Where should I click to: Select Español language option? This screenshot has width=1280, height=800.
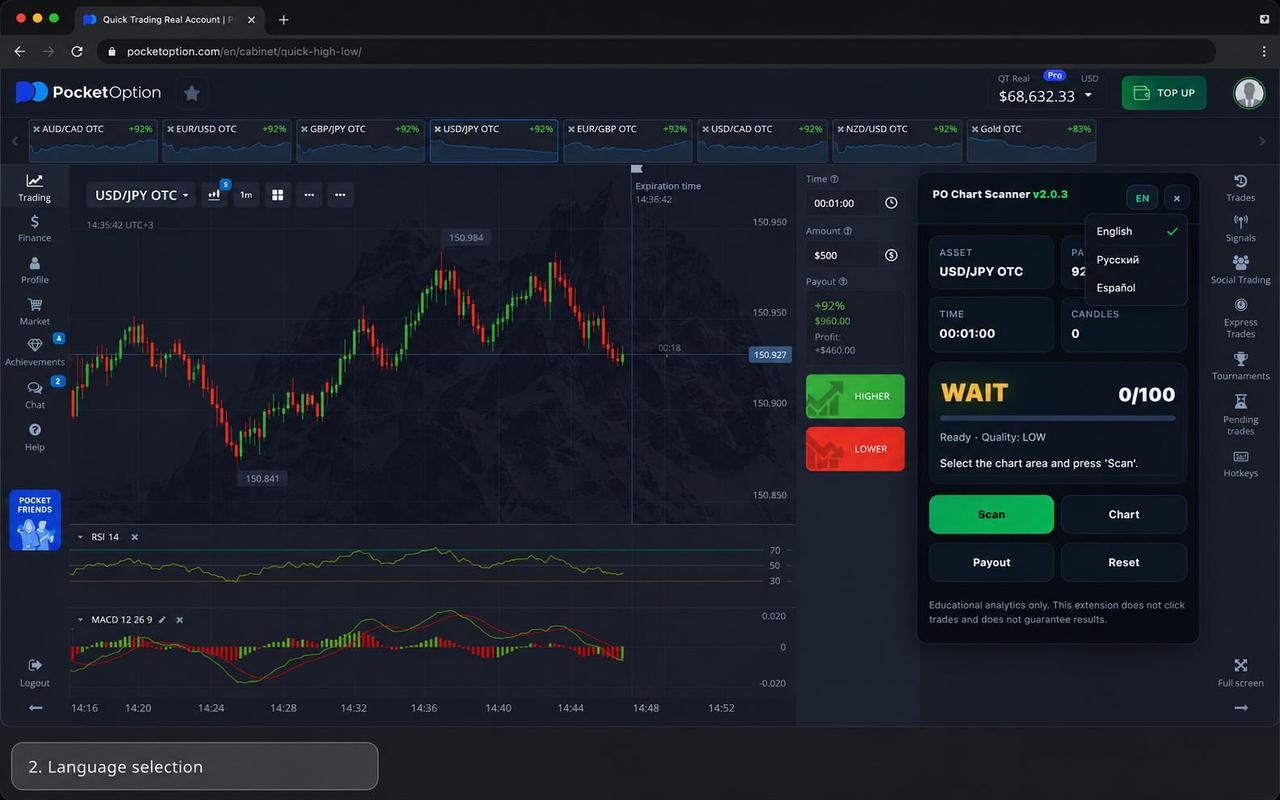1136,287
